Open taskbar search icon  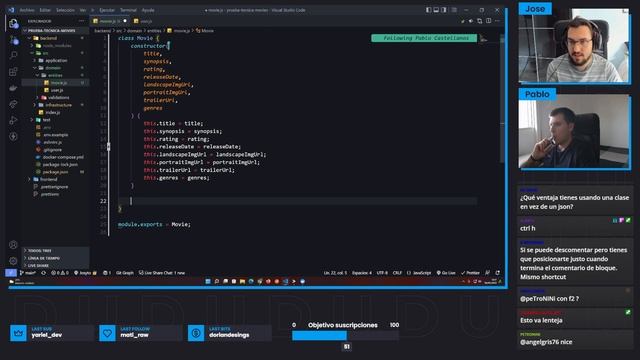pyautogui.click(x=217, y=281)
